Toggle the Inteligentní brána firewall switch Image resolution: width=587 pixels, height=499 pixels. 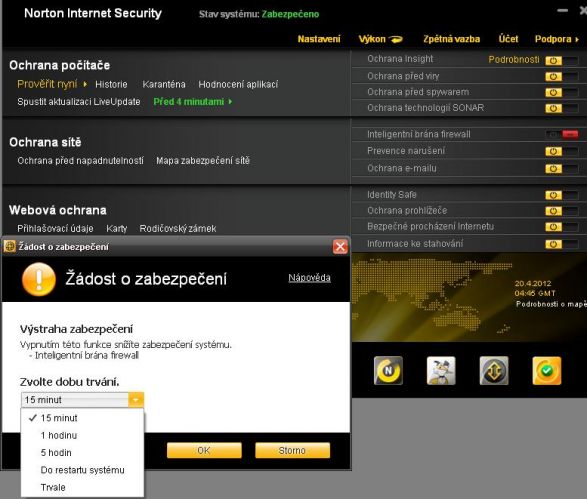[x=562, y=134]
